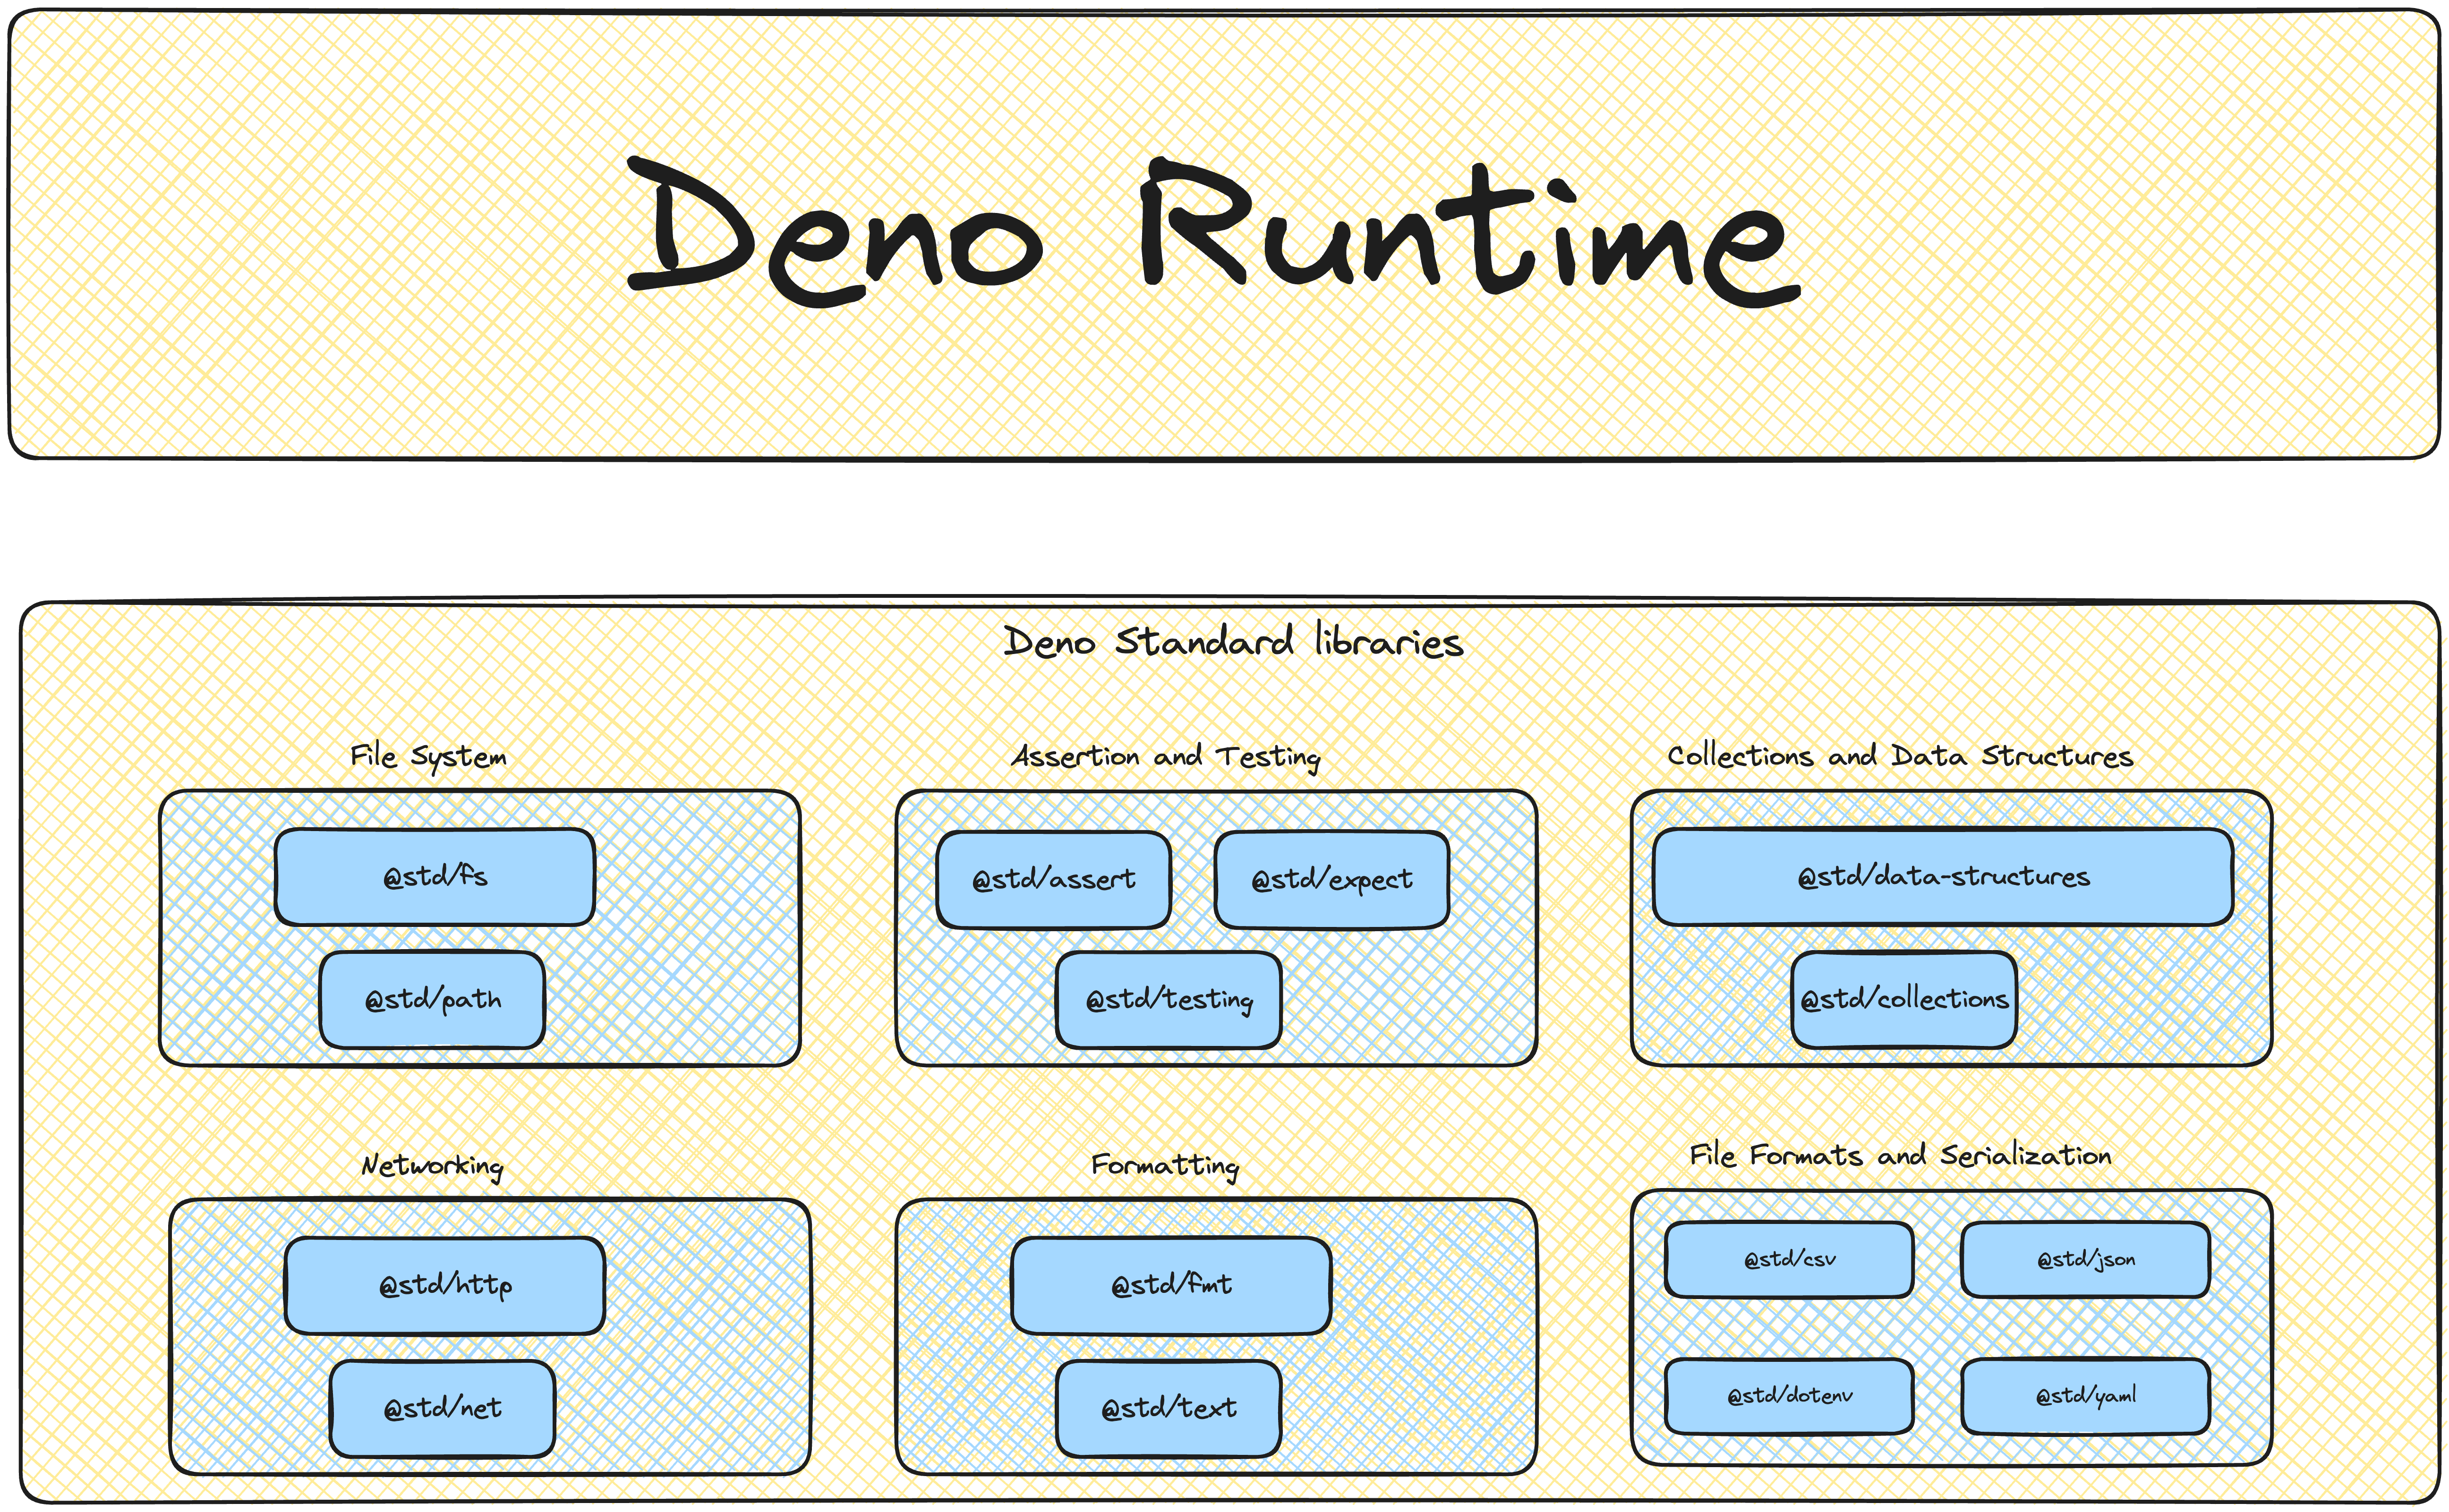Select the @std/fs box
The image size is (2449, 1512).
(x=435, y=877)
